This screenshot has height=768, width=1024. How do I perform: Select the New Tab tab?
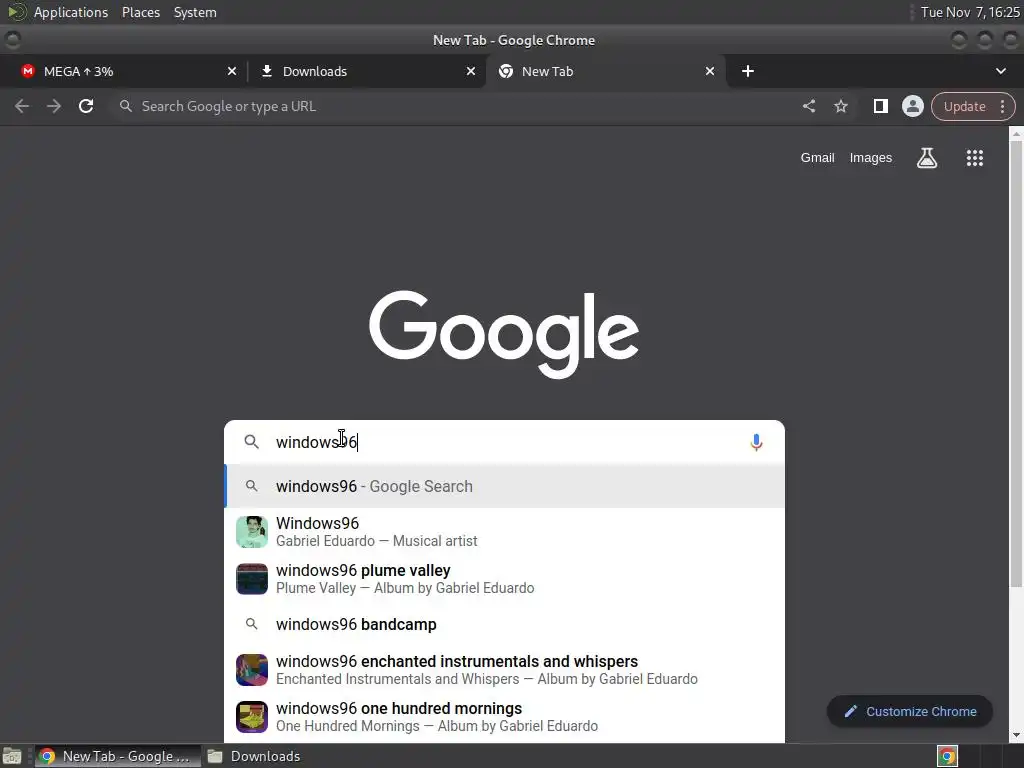click(x=605, y=71)
